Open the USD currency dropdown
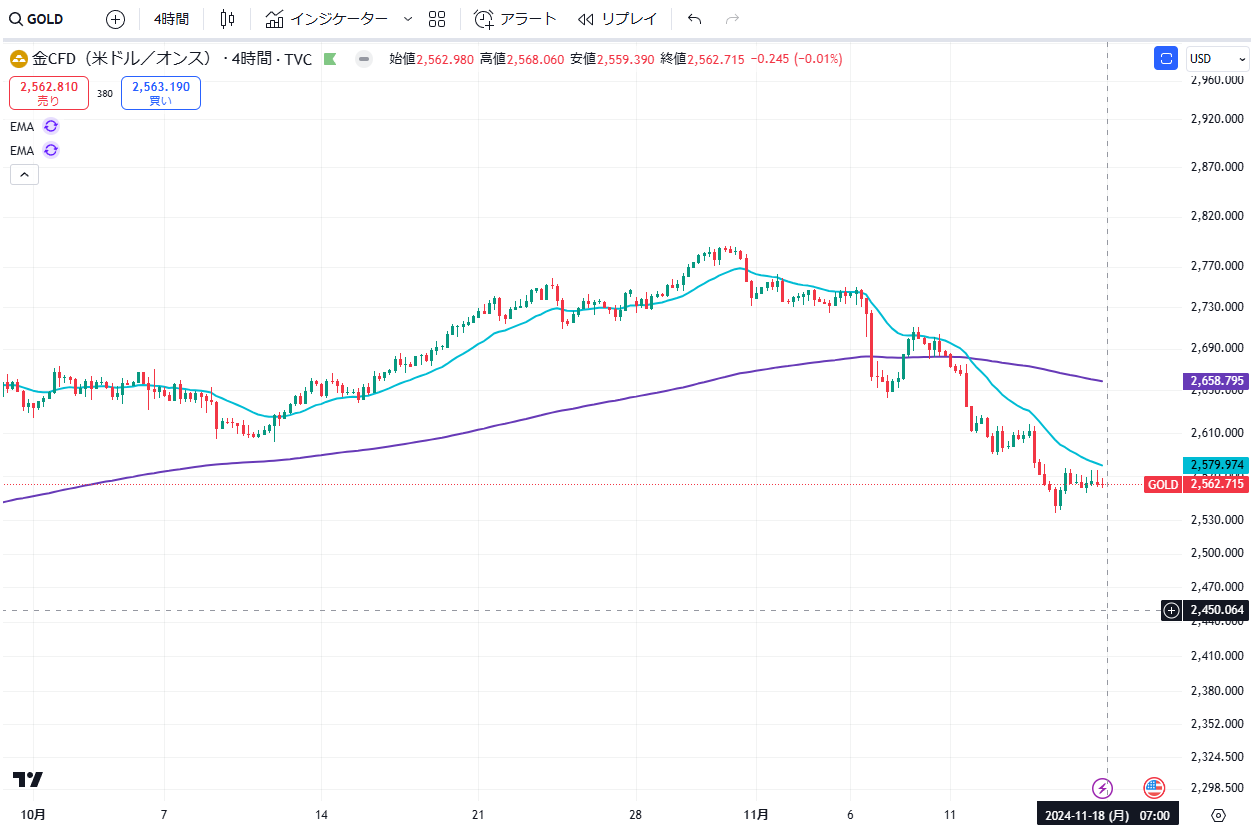Viewport: 1255px width, 827px height. pyautogui.click(x=1216, y=59)
